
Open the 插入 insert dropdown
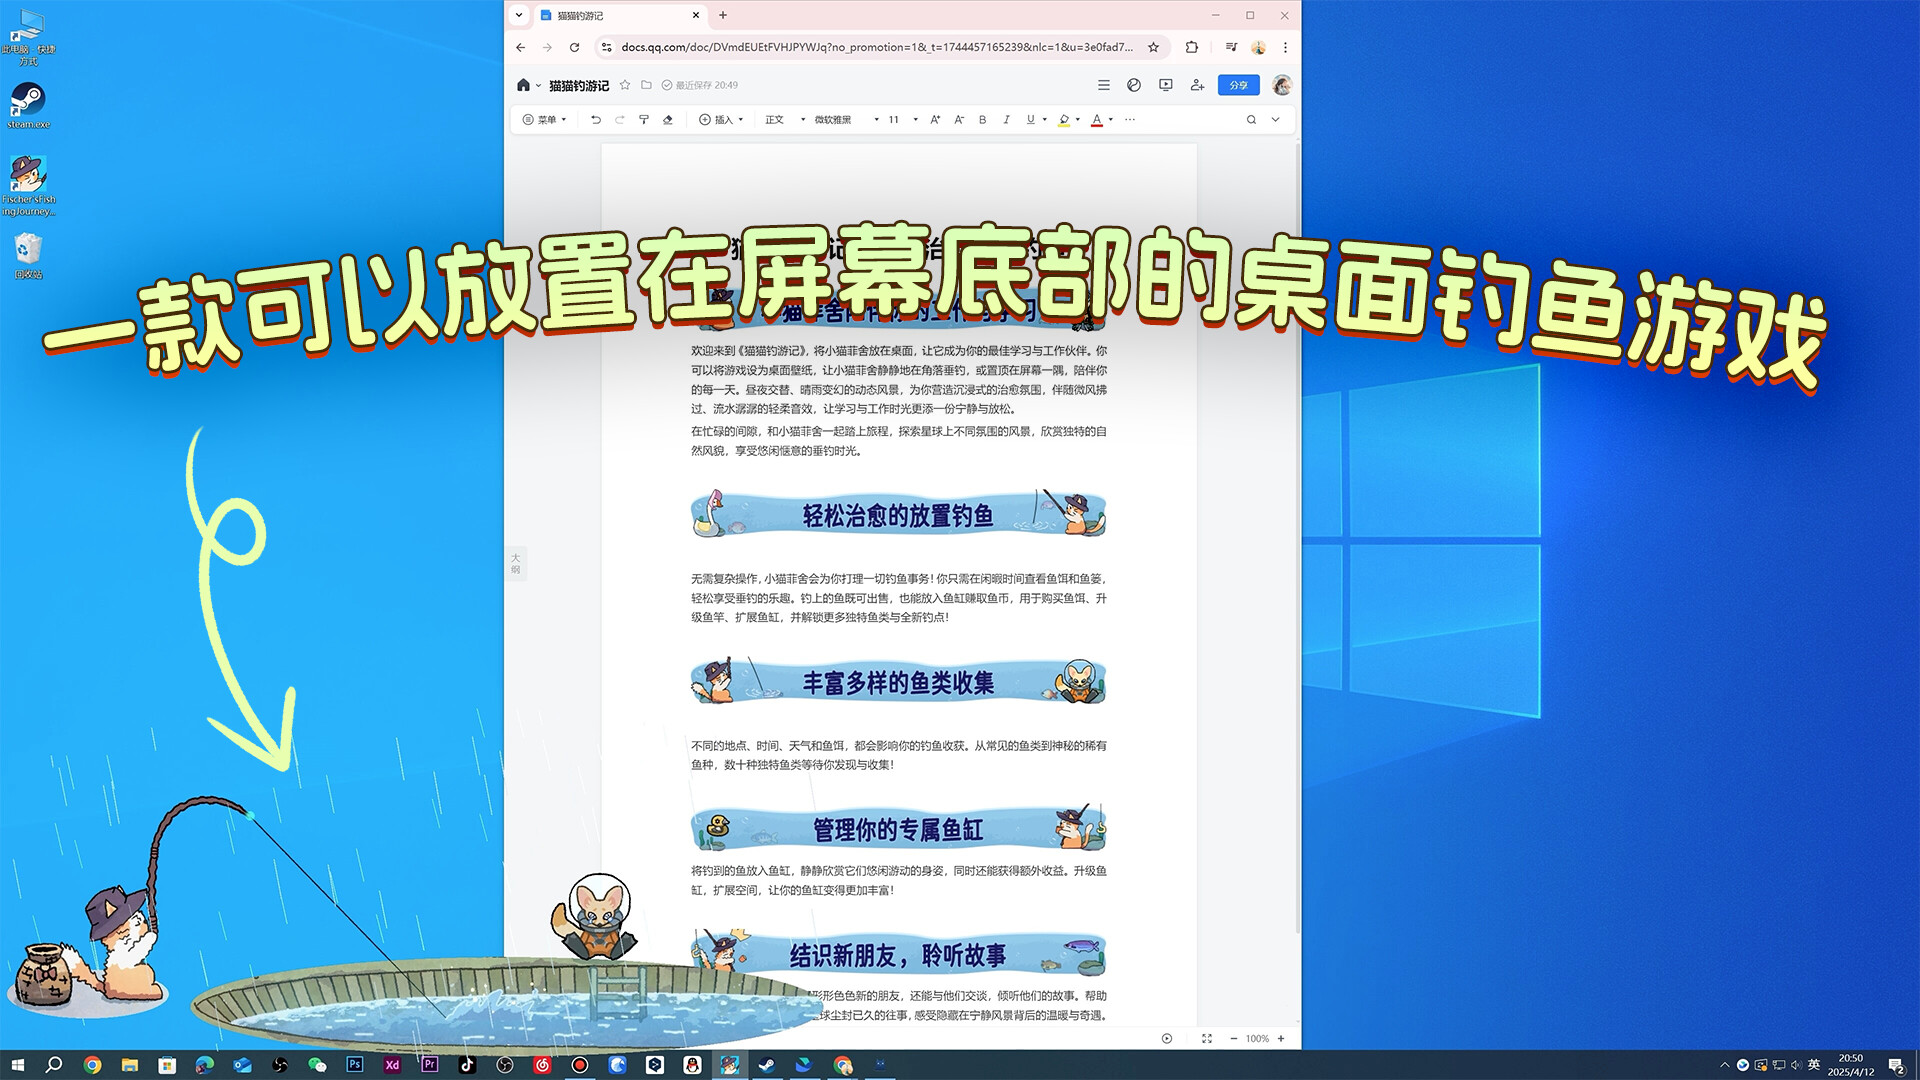[x=720, y=119]
